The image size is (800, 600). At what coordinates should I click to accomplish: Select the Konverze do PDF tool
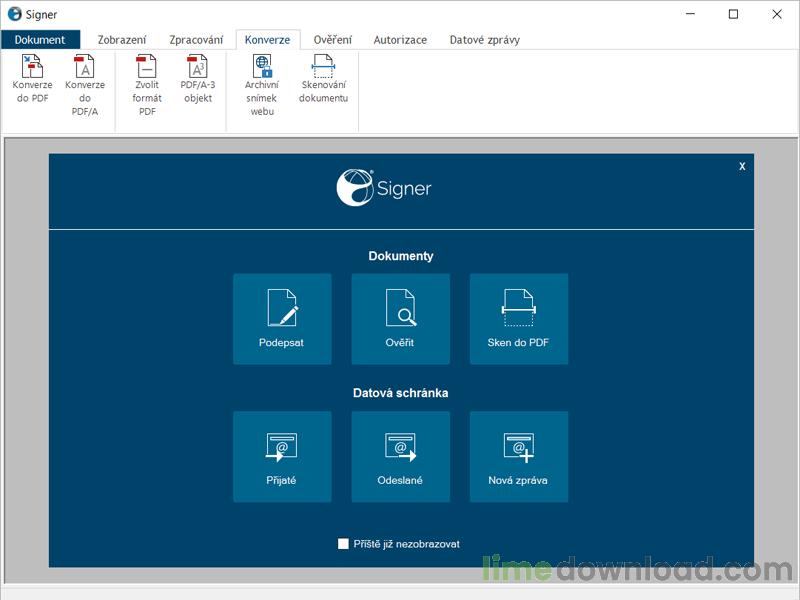tap(32, 85)
